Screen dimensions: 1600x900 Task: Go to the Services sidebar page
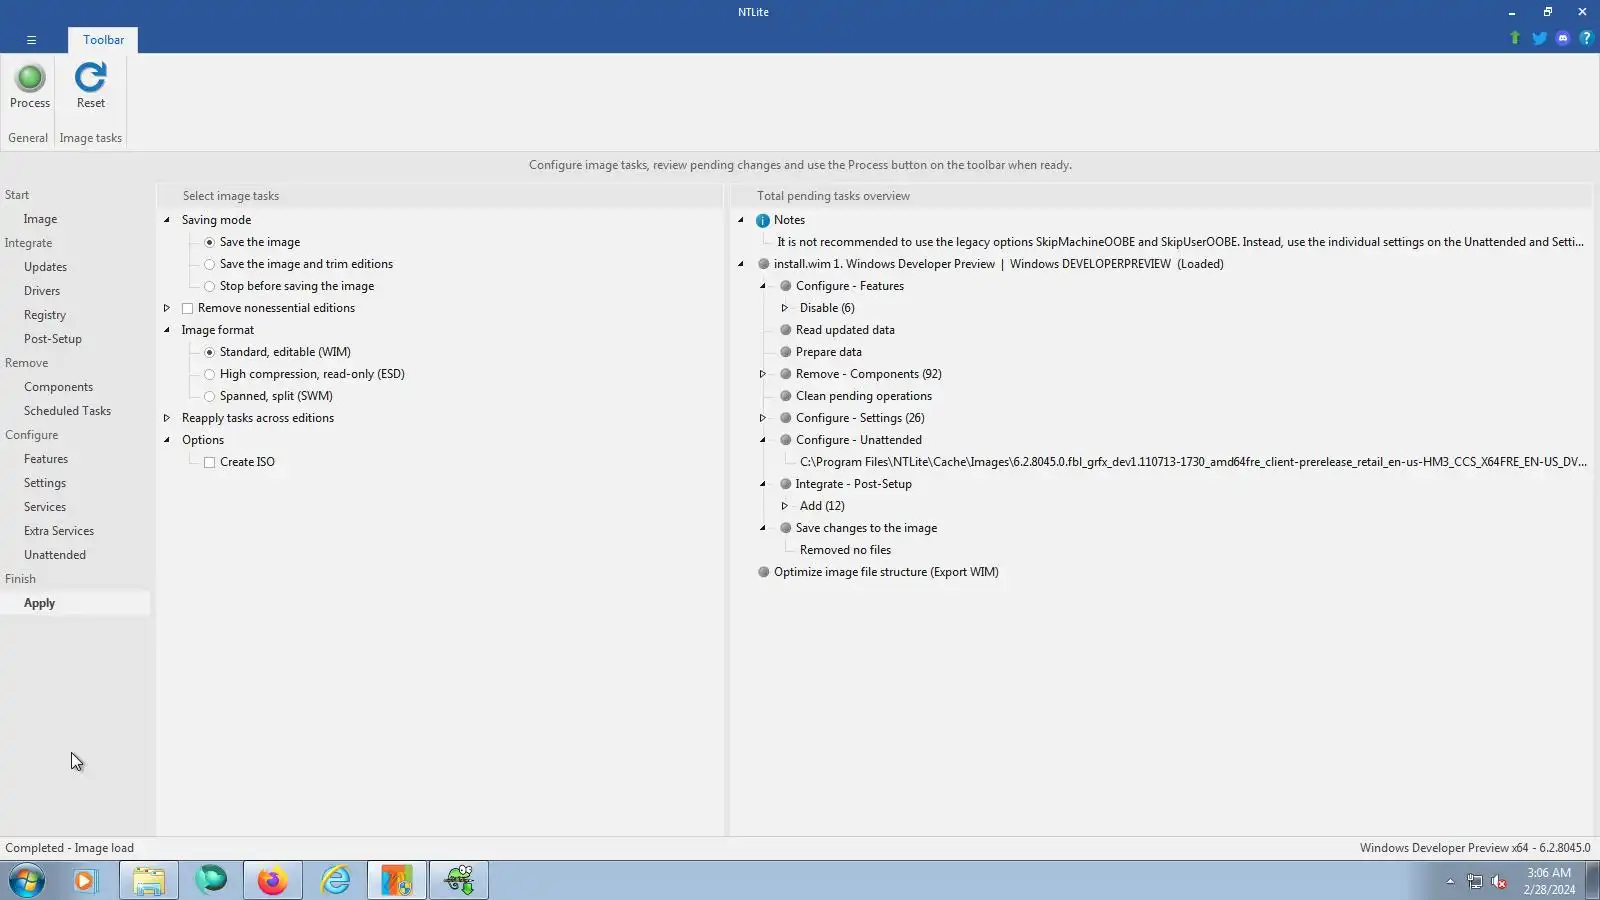pos(45,507)
